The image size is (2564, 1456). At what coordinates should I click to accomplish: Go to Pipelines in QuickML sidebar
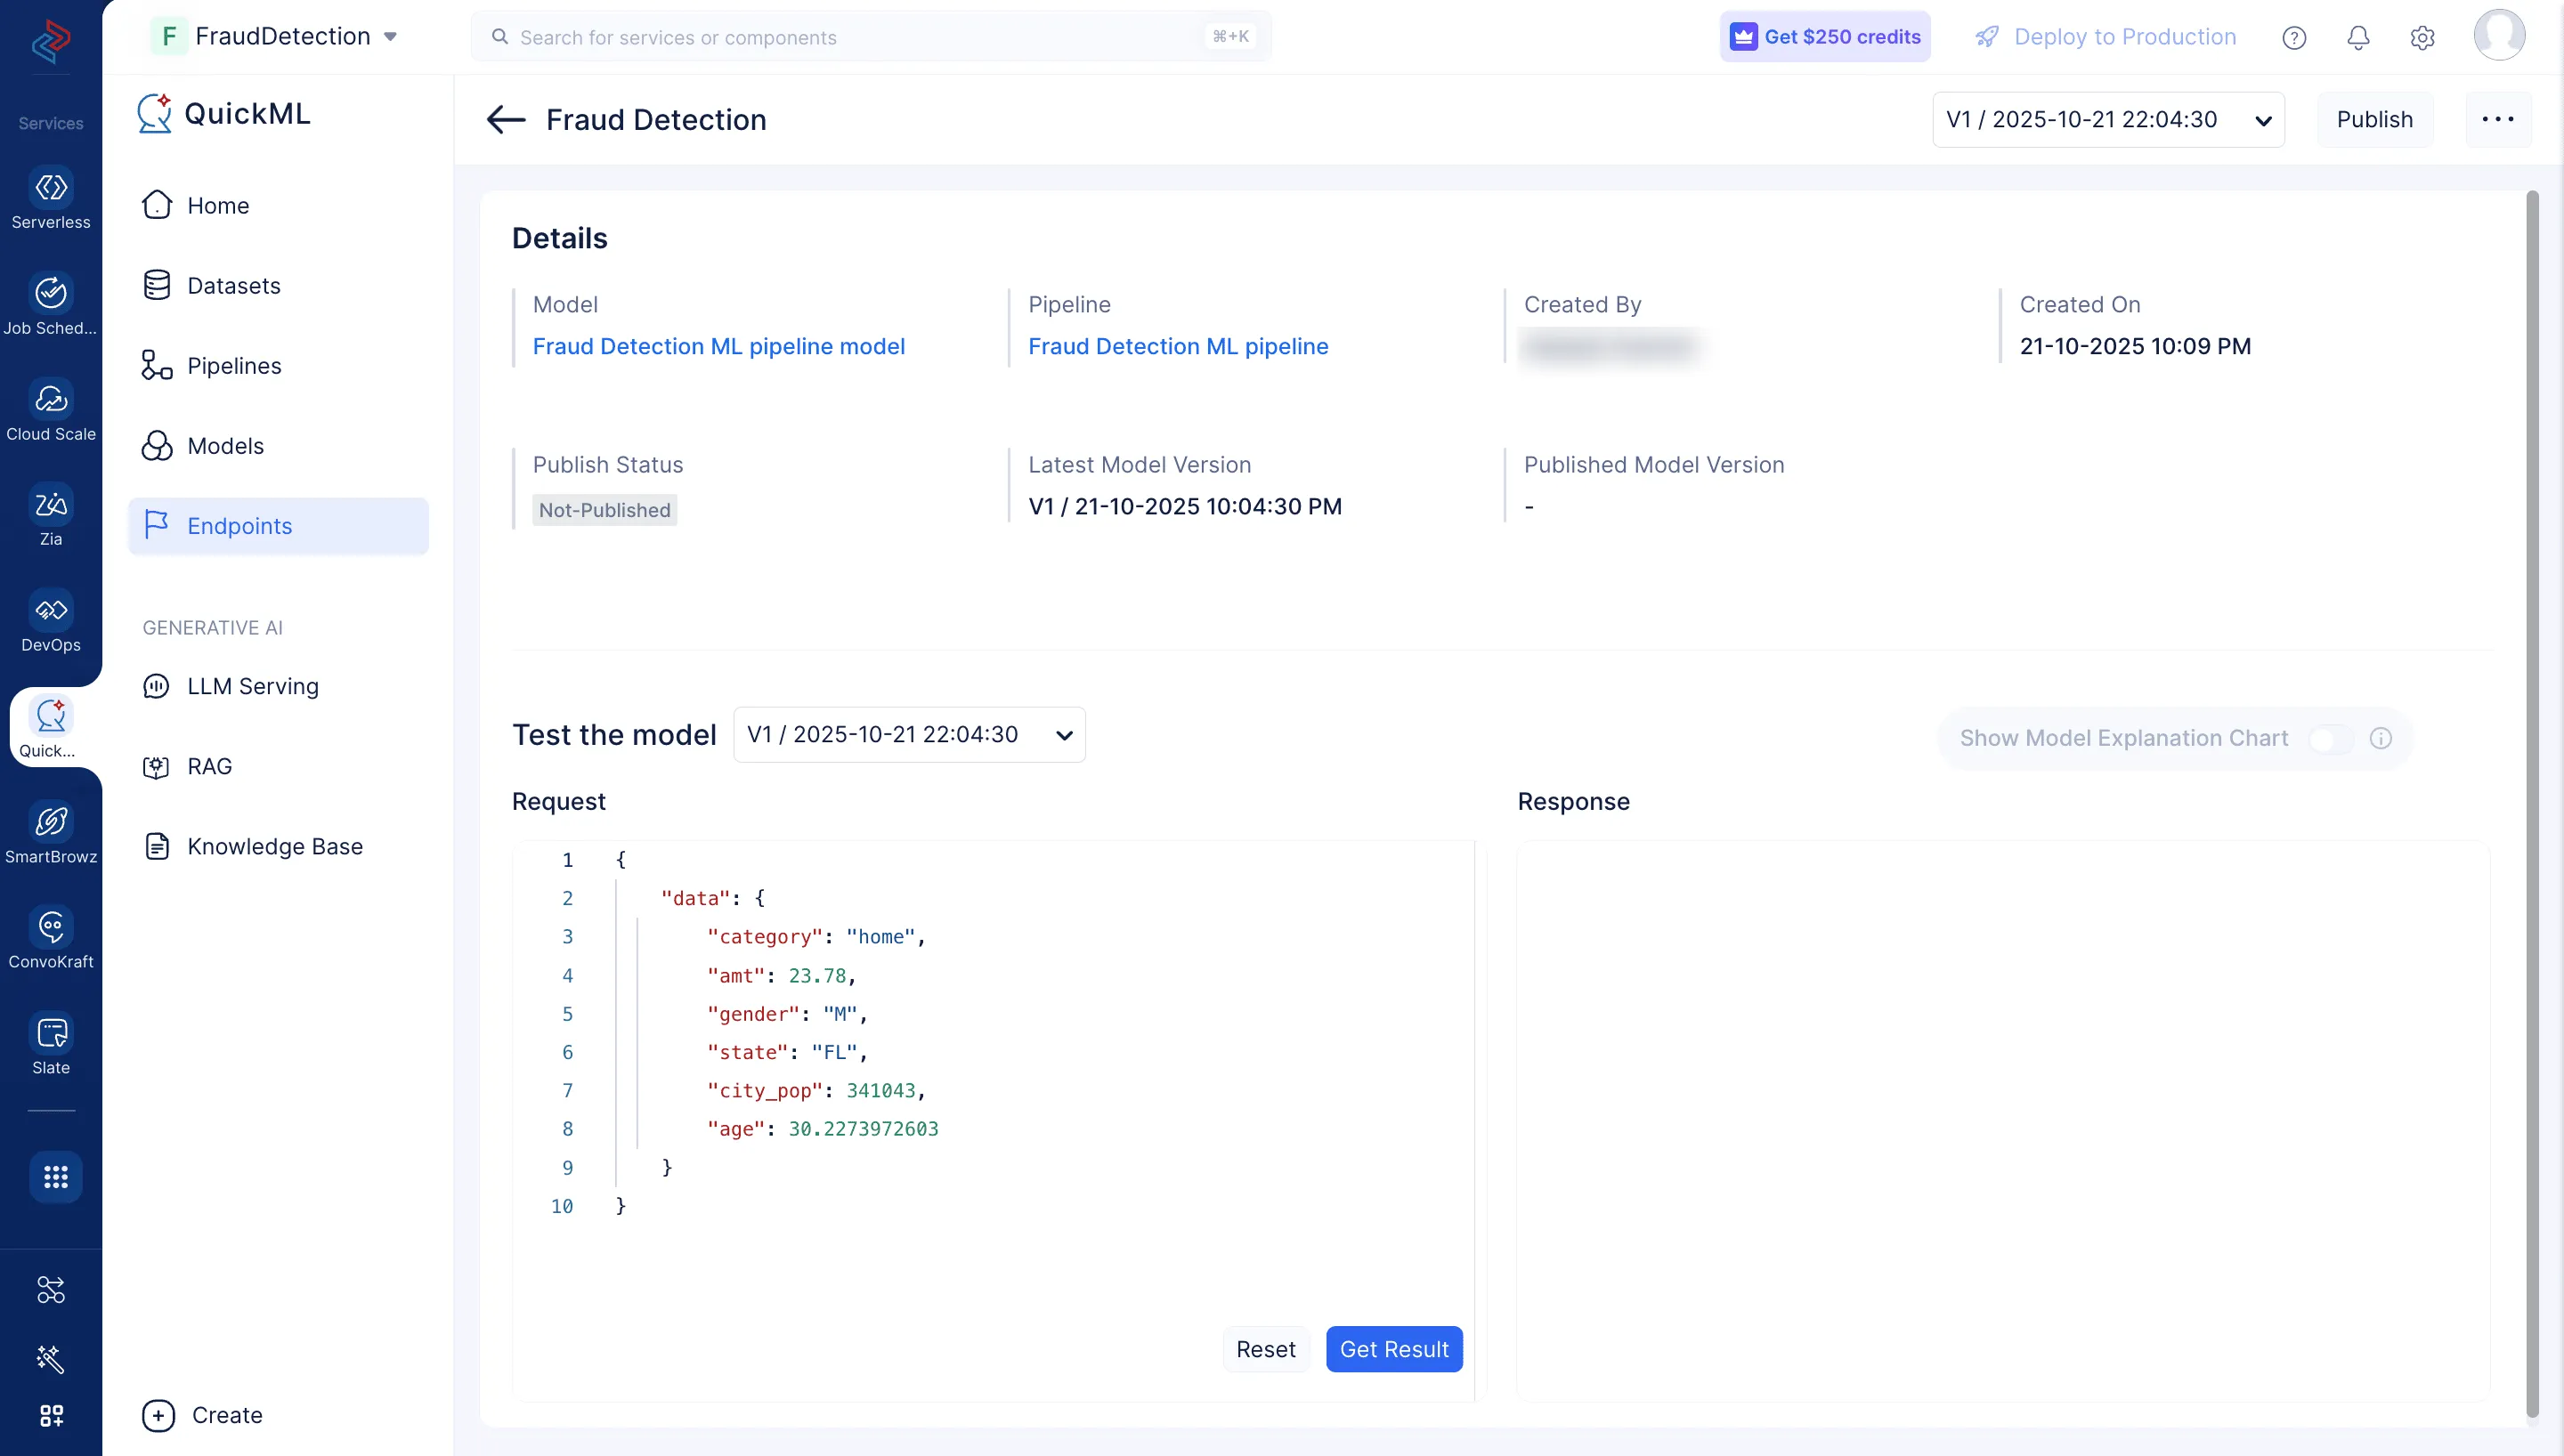pyautogui.click(x=234, y=366)
